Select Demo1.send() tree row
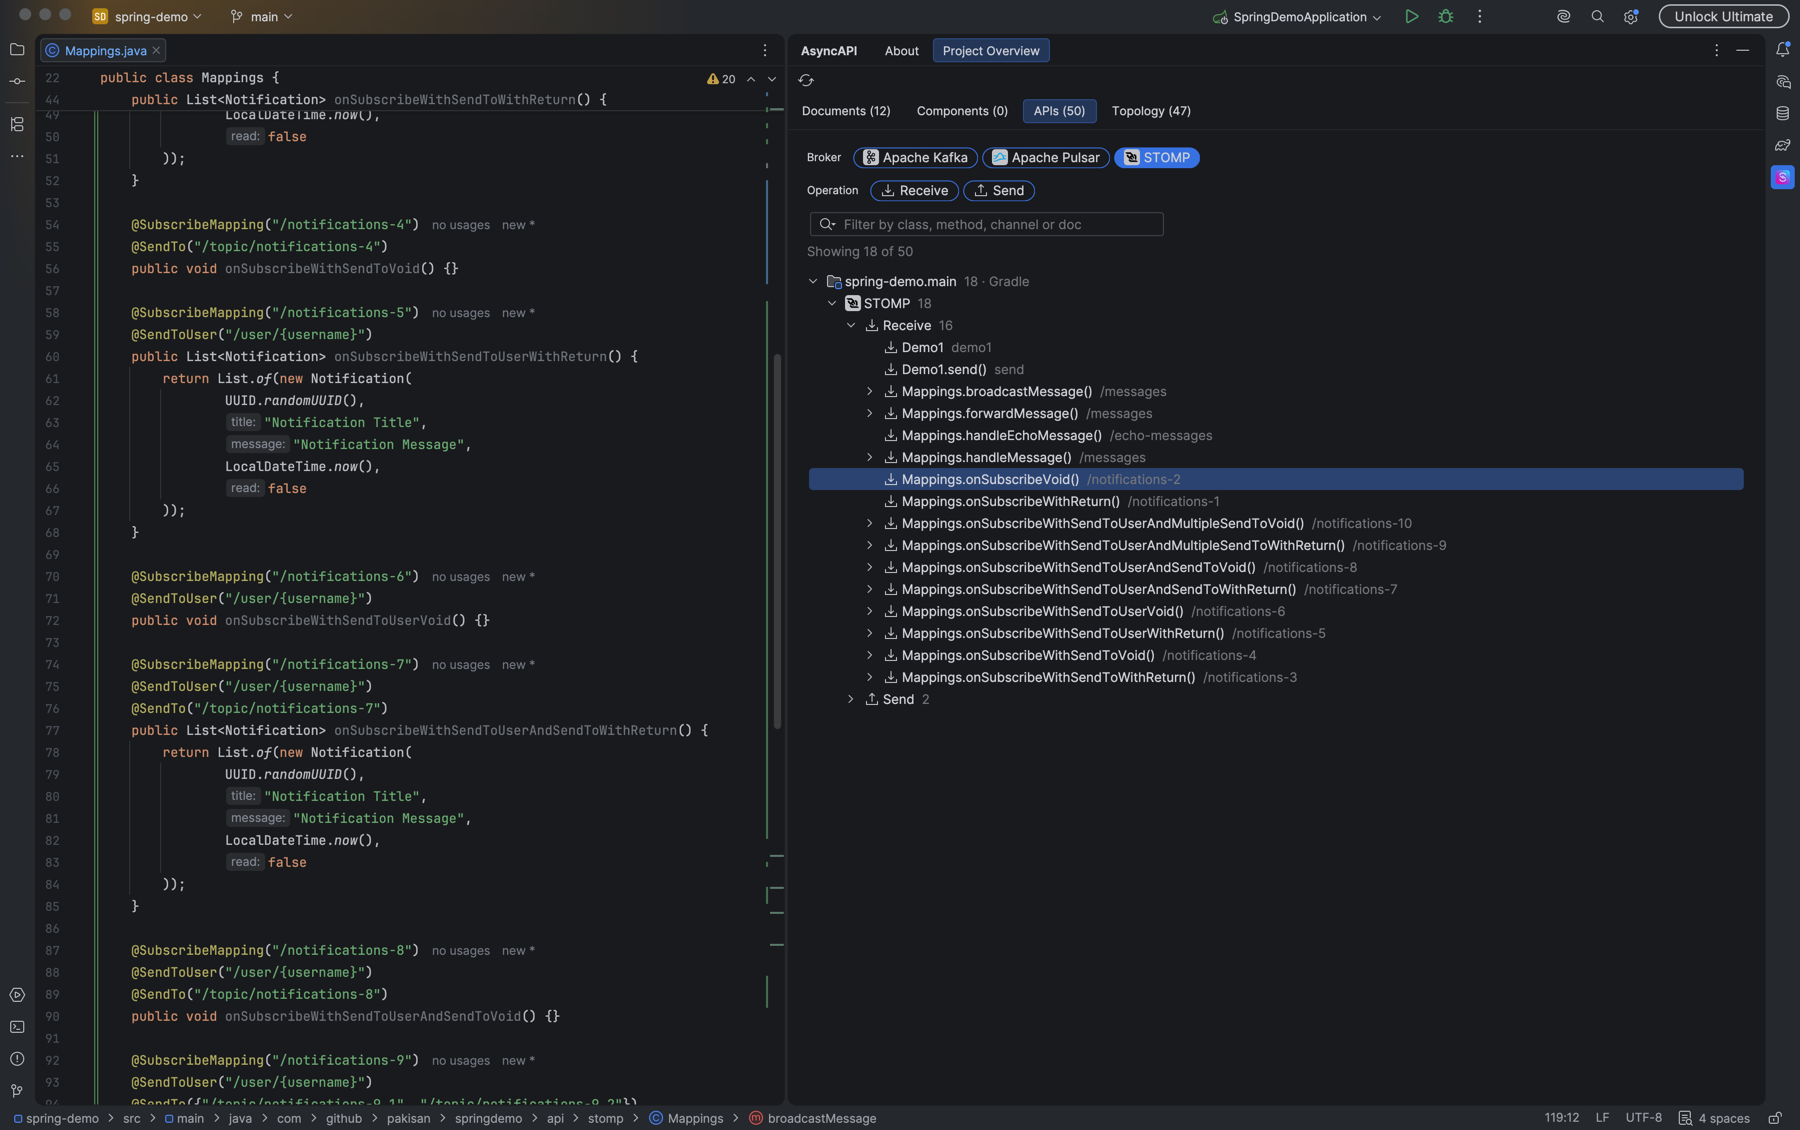 (1276, 370)
